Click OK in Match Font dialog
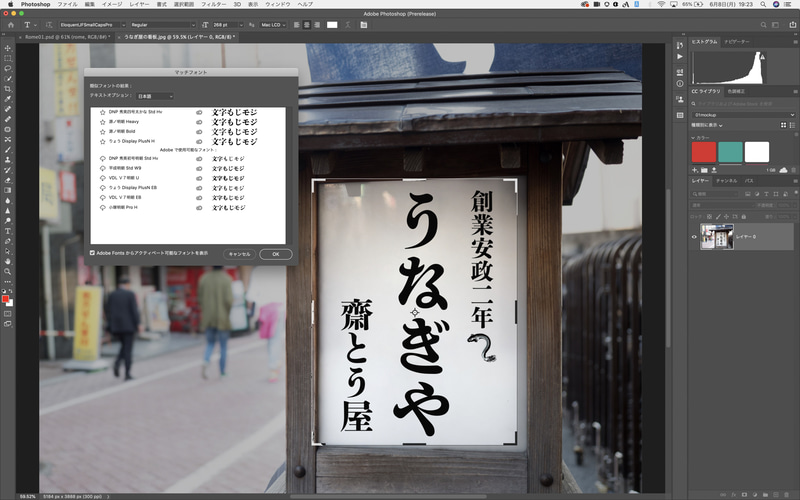This screenshot has height=500, width=800. point(276,254)
